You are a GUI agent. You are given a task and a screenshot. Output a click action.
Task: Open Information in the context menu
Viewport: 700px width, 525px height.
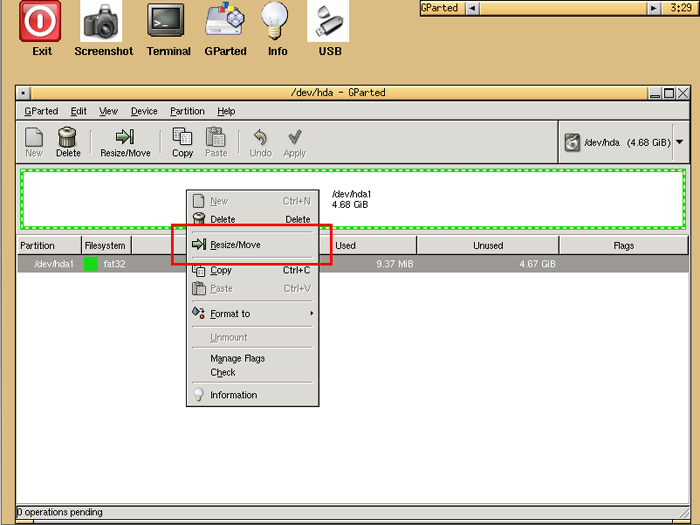252,395
